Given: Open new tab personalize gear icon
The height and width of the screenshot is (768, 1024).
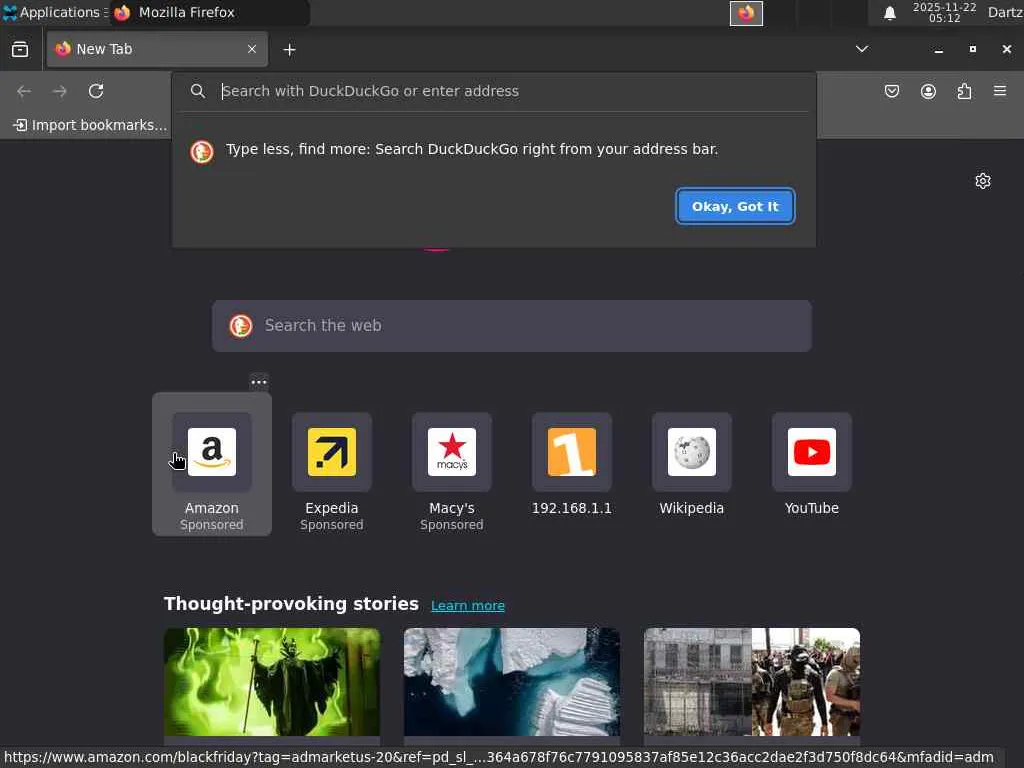Looking at the screenshot, I should click(x=983, y=181).
